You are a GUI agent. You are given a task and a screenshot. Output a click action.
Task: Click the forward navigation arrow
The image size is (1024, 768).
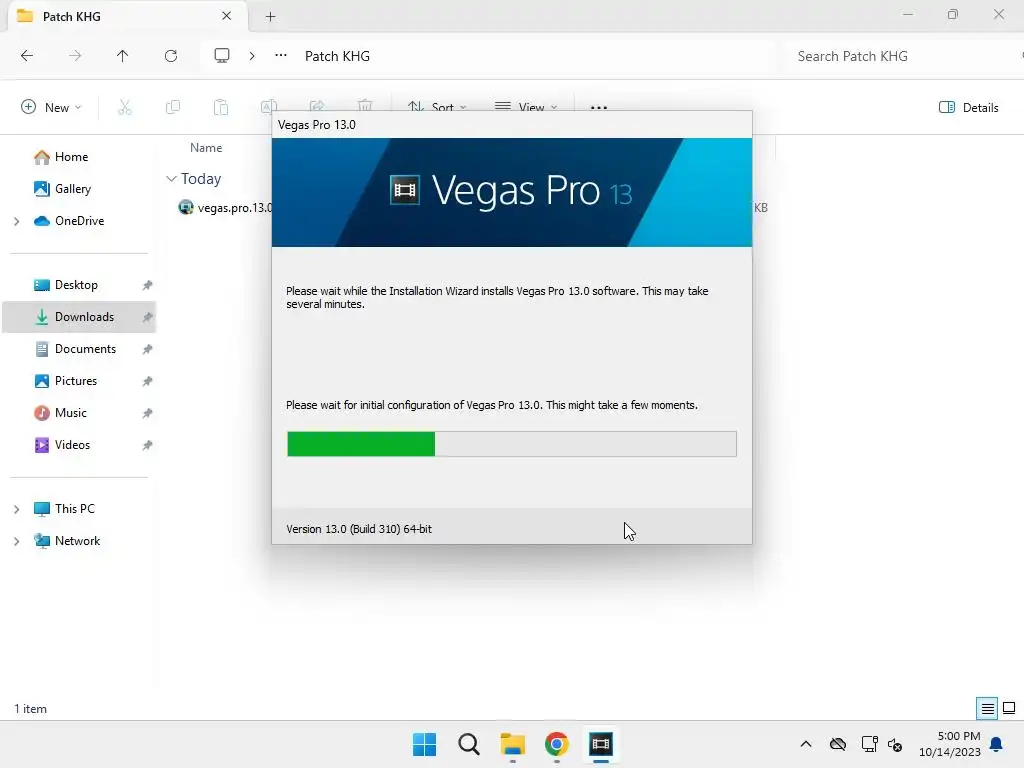[x=75, y=56]
